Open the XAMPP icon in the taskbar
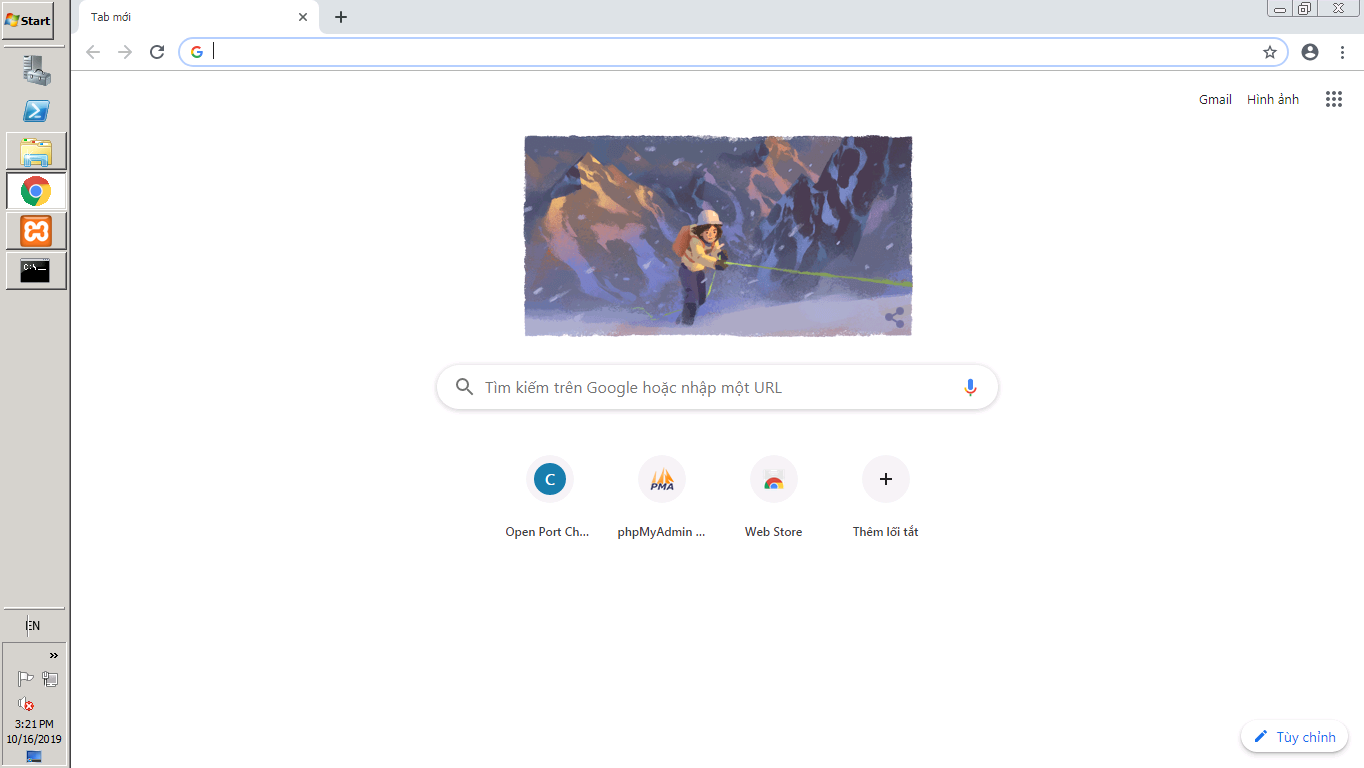1364x768 pixels. 36,231
